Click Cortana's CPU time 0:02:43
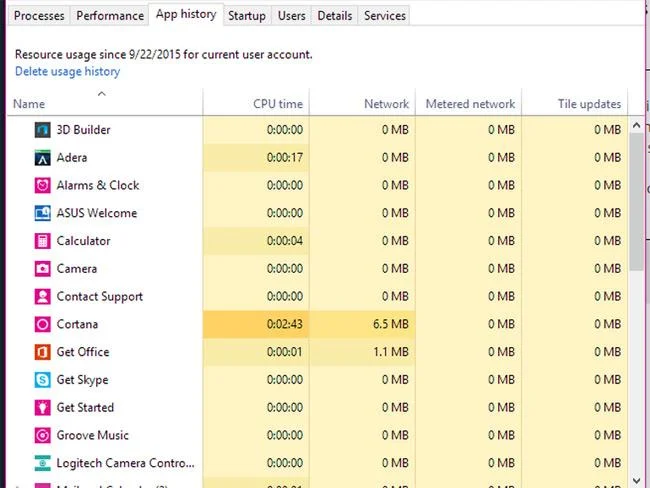Screen dimensions: 650x488 tap(285, 324)
